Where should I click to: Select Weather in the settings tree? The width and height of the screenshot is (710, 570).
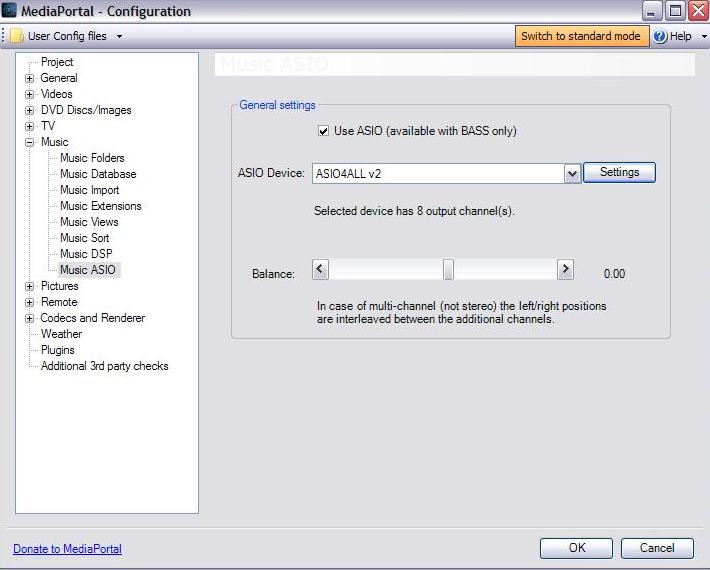point(61,334)
